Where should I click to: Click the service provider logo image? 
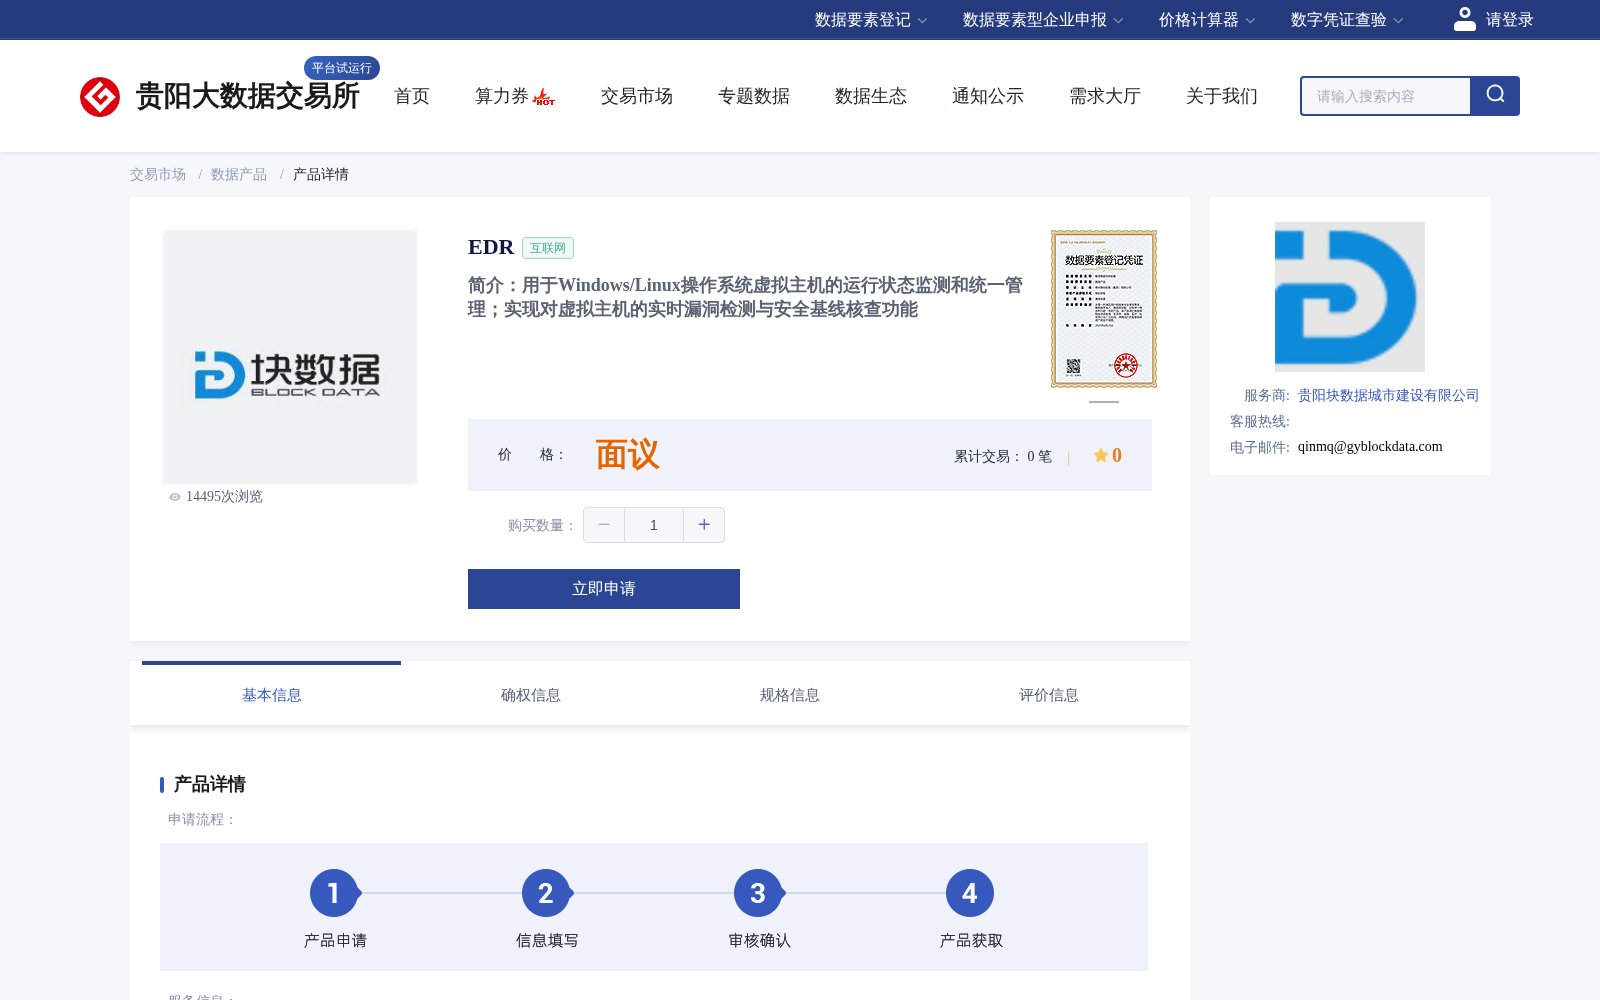(1350, 297)
